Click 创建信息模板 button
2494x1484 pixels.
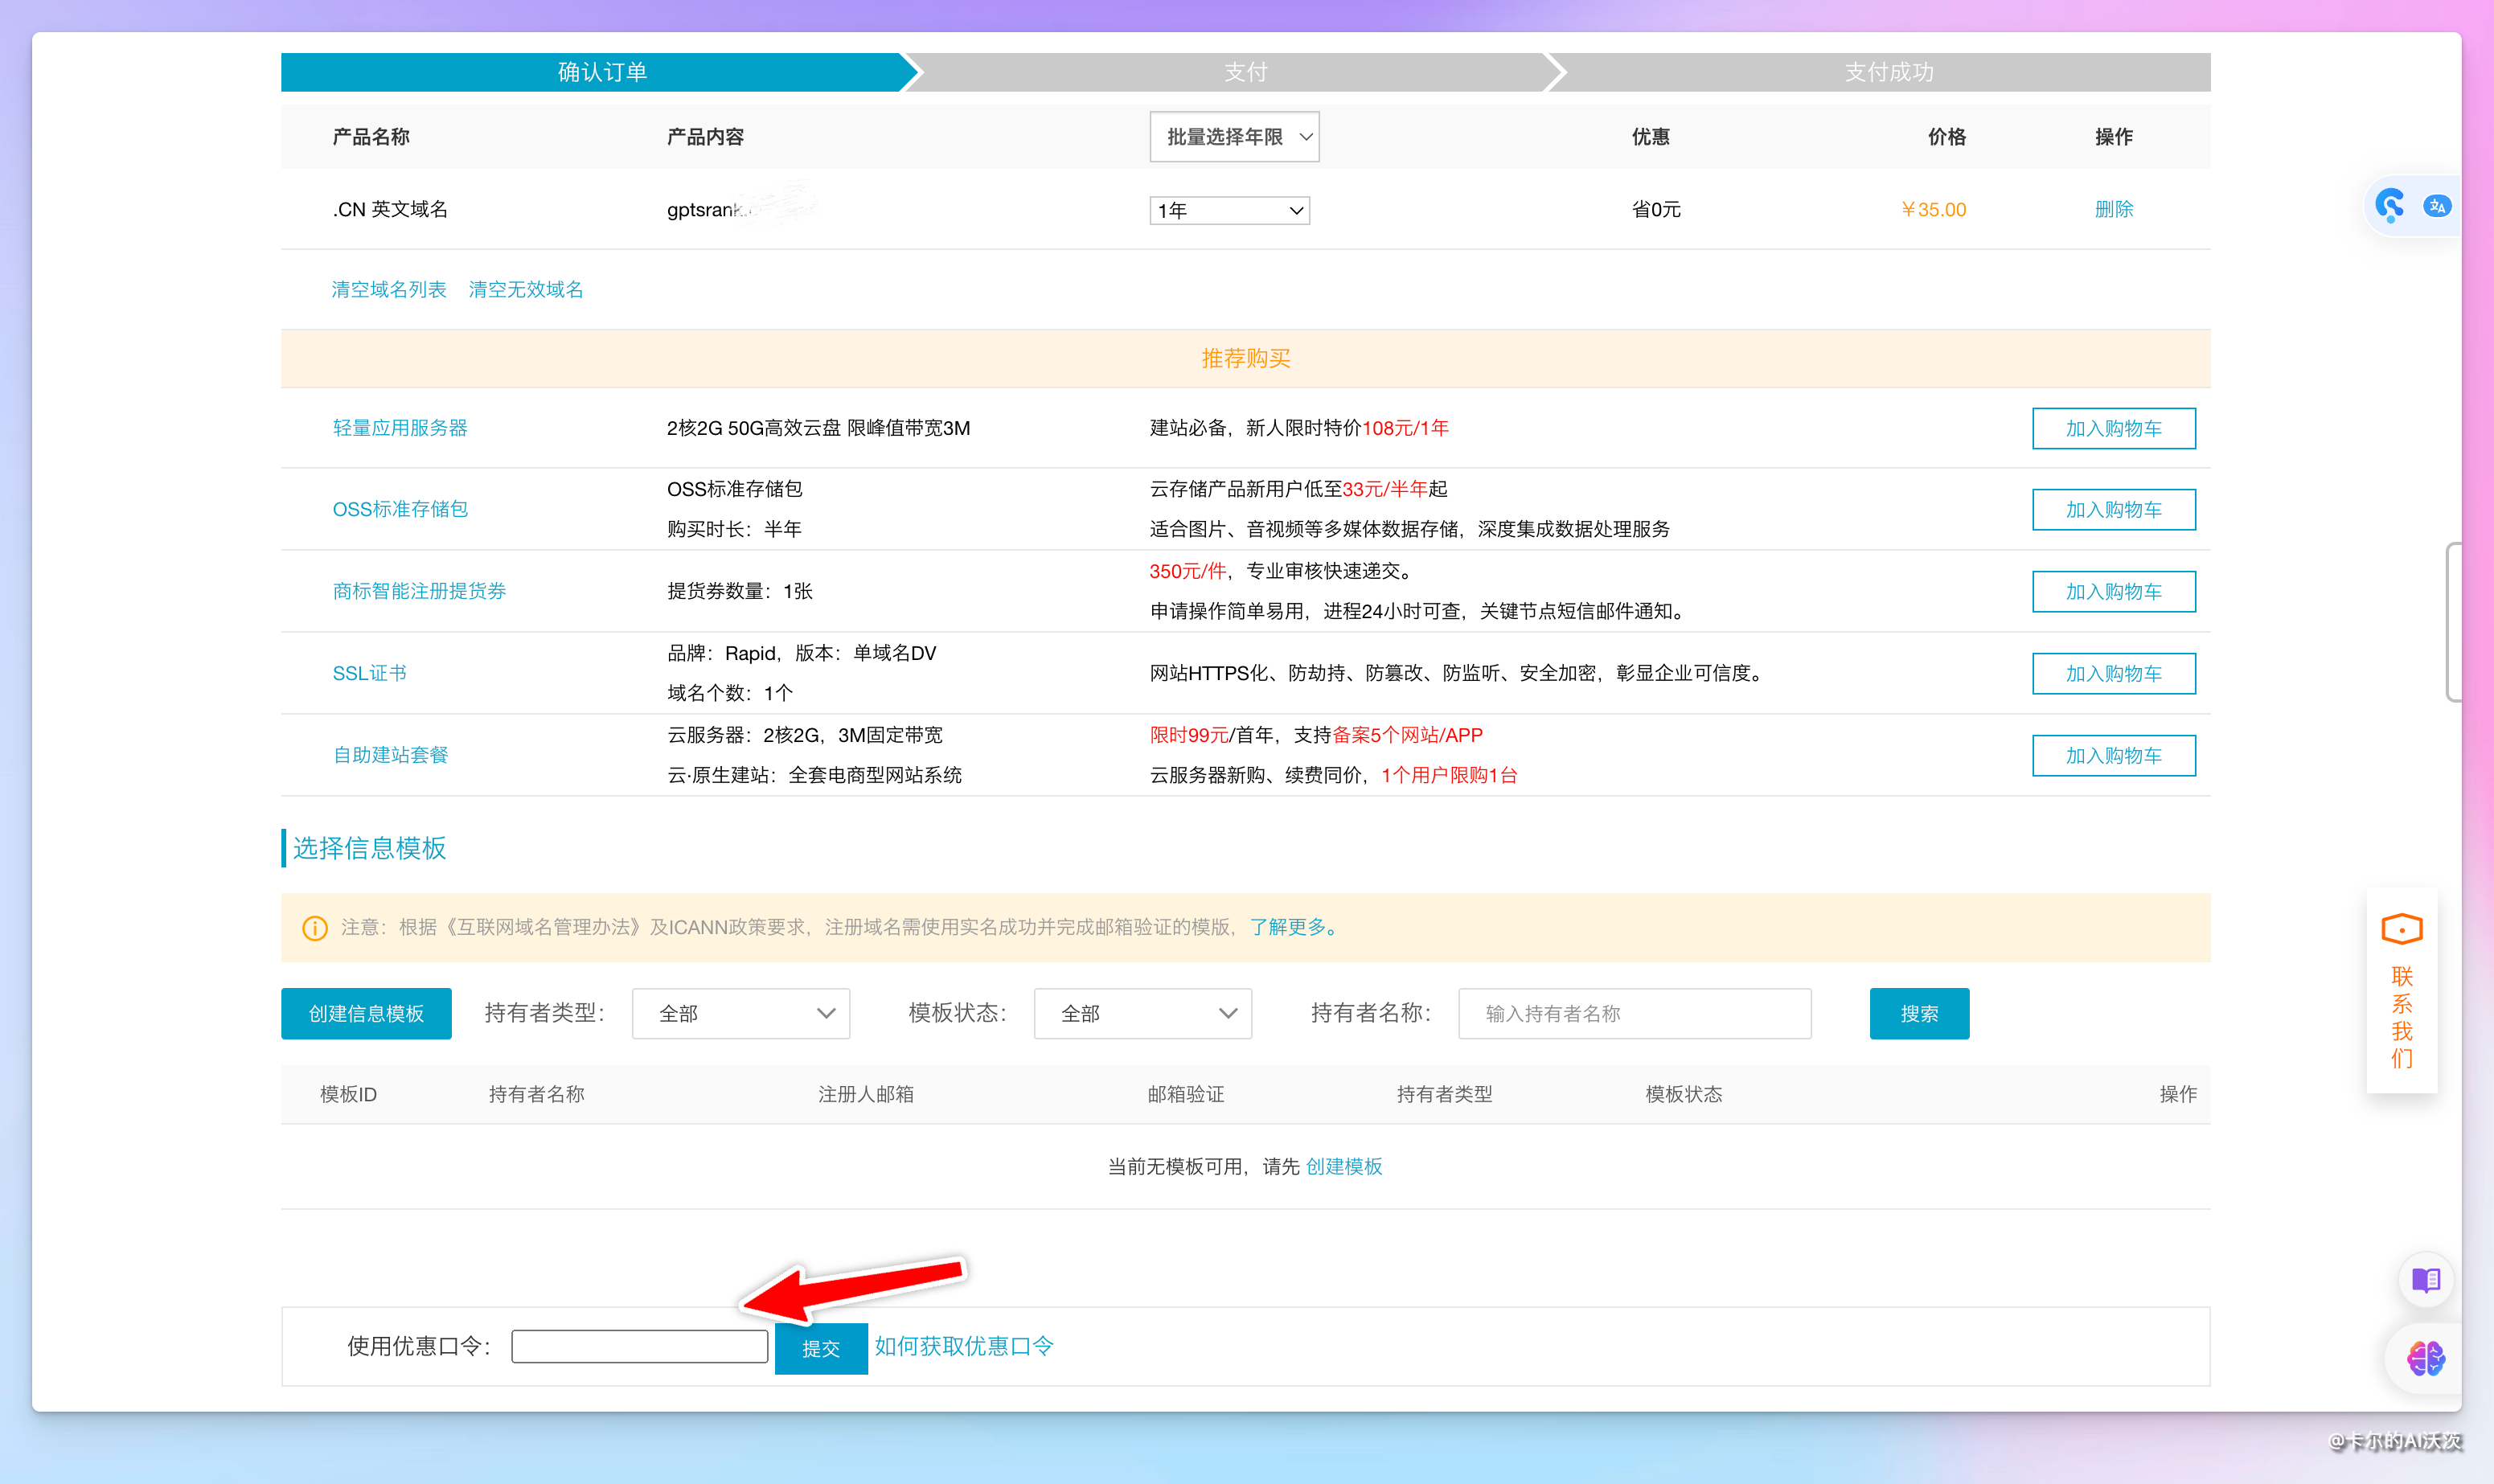(366, 1013)
